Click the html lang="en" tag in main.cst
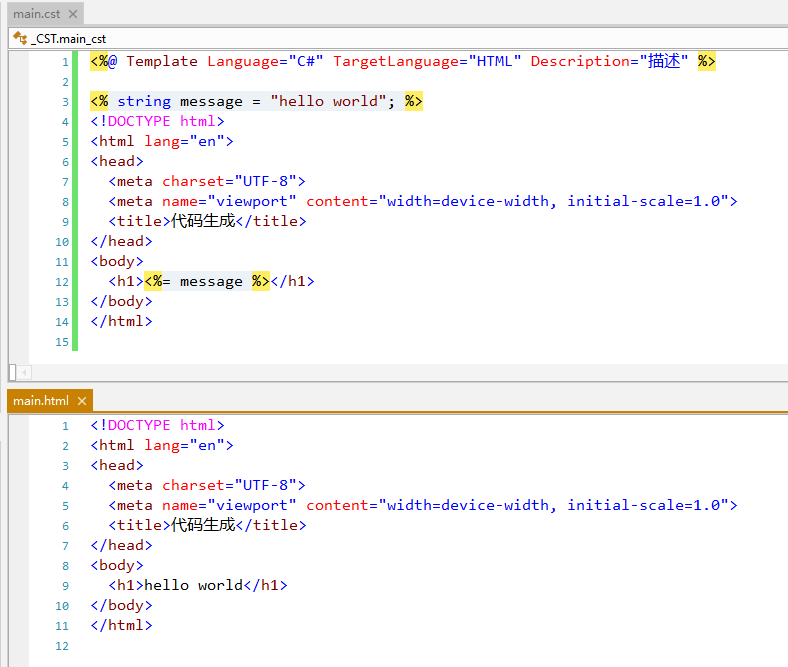788x667 pixels. tap(162, 142)
